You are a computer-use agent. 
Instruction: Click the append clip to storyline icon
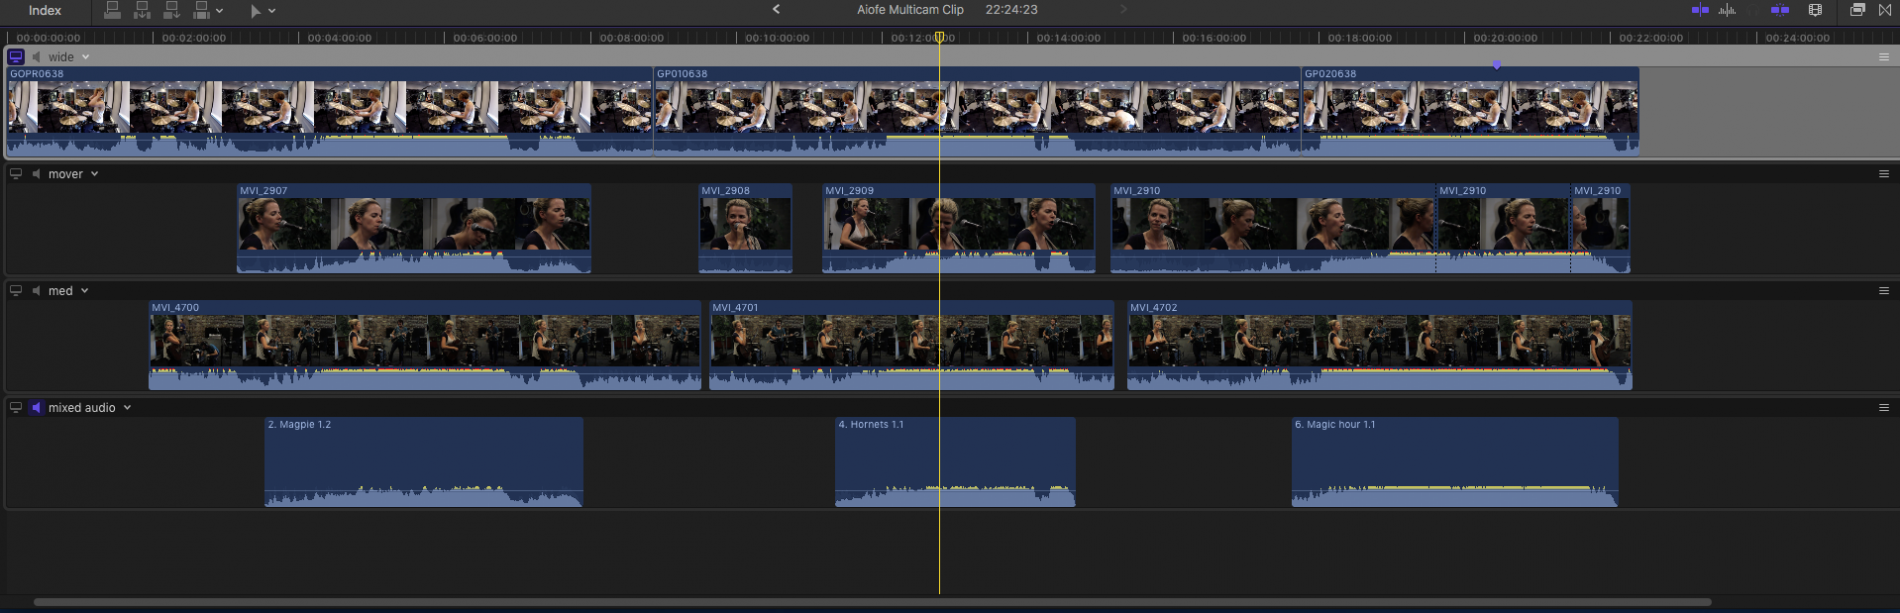pyautogui.click(x=171, y=10)
